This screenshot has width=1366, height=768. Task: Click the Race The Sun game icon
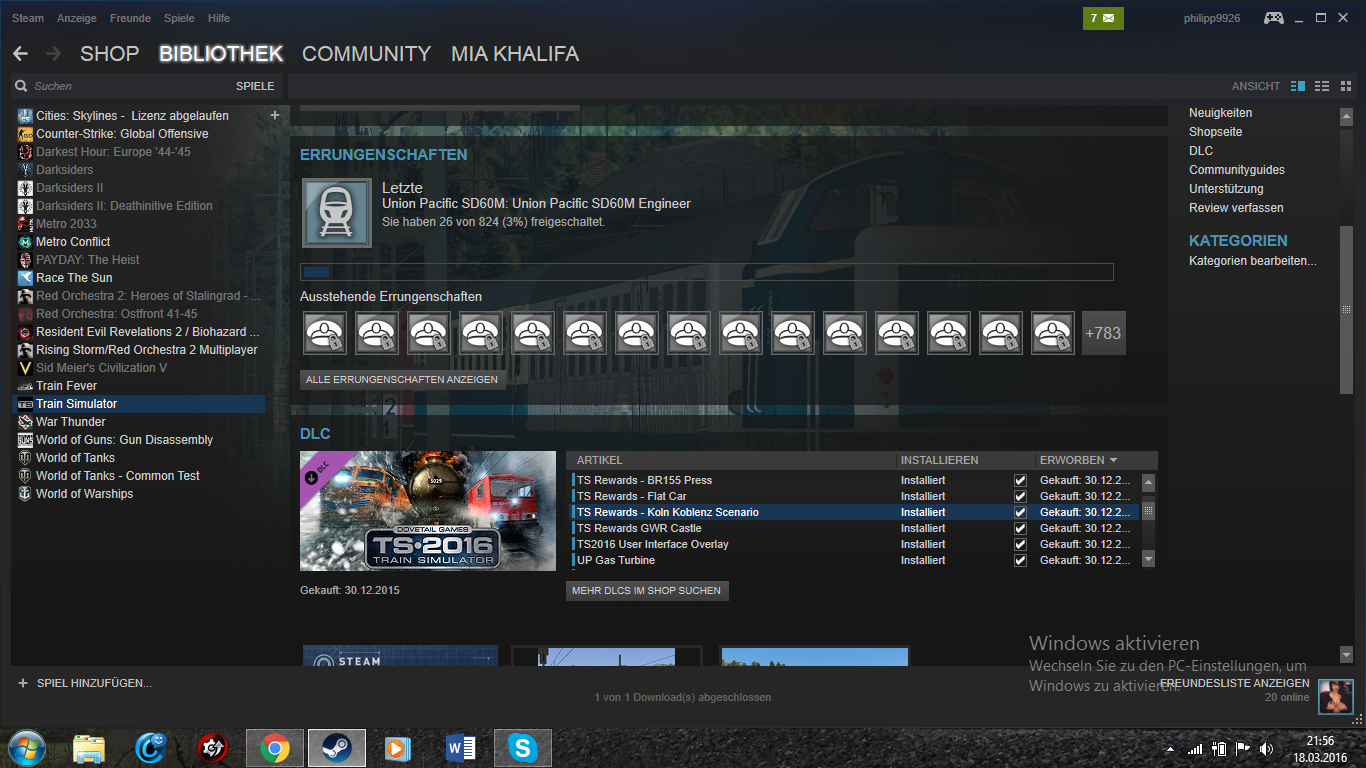tap(26, 278)
